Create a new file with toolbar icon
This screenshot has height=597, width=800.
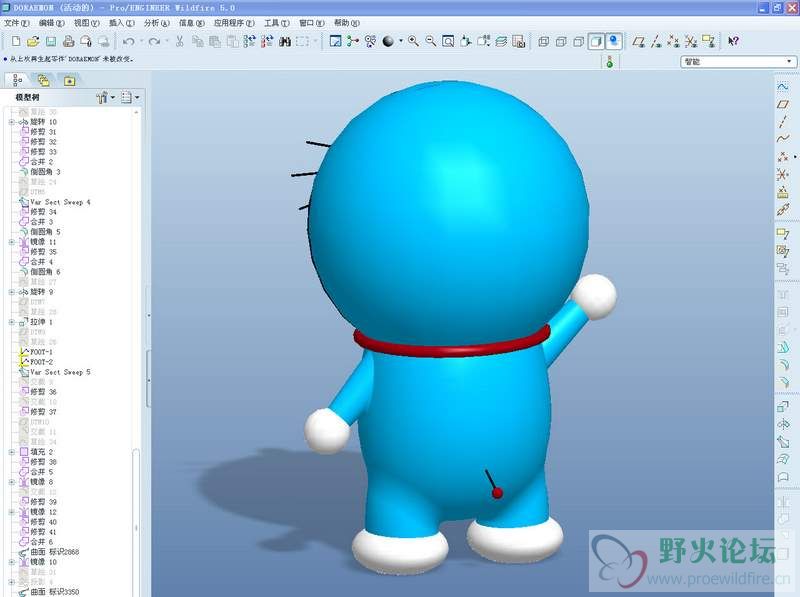click(x=16, y=41)
